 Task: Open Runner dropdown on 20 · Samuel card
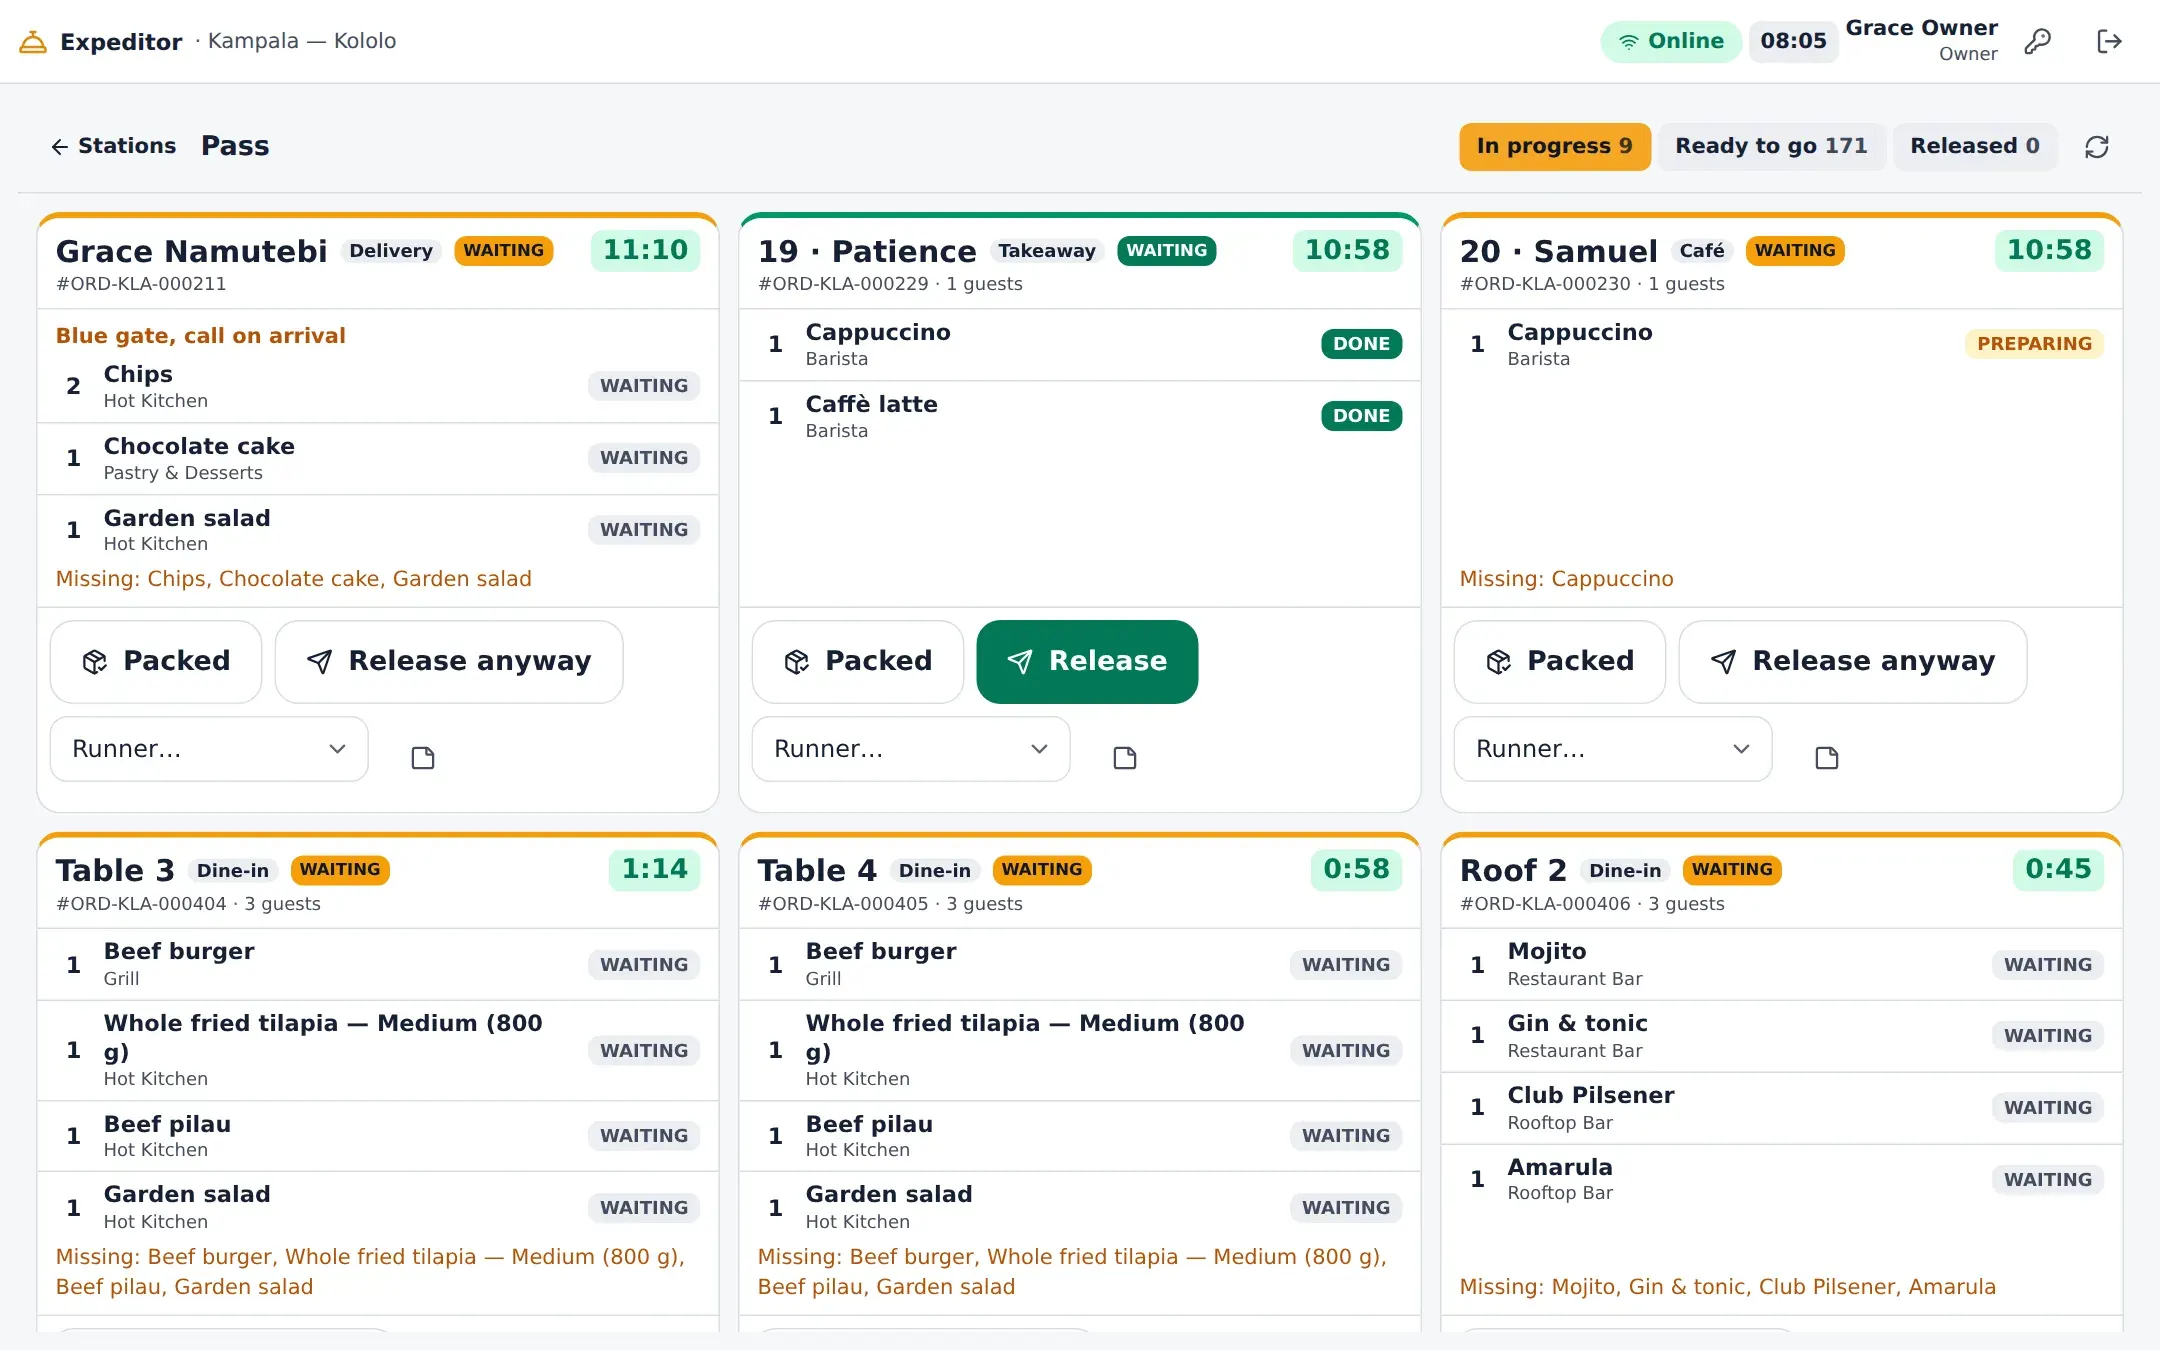pos(1613,749)
